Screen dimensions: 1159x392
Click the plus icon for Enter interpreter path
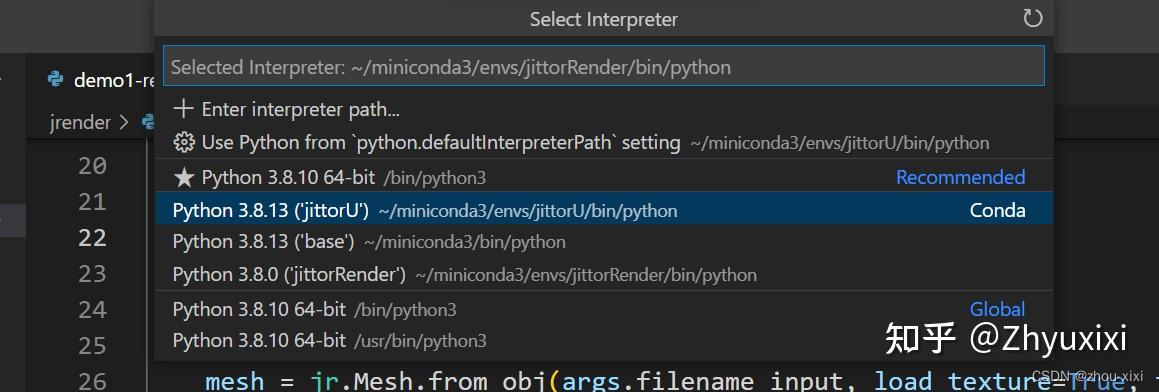(x=183, y=109)
